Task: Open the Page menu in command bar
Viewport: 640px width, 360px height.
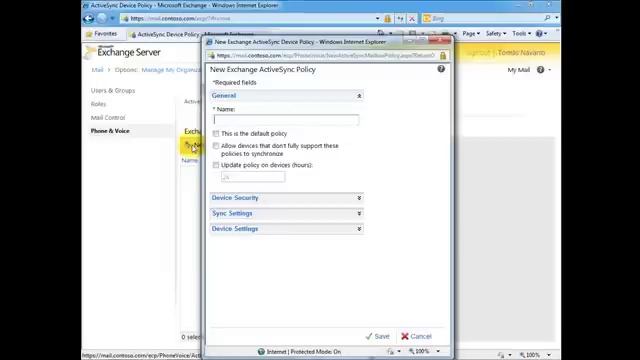Action: tap(471, 33)
